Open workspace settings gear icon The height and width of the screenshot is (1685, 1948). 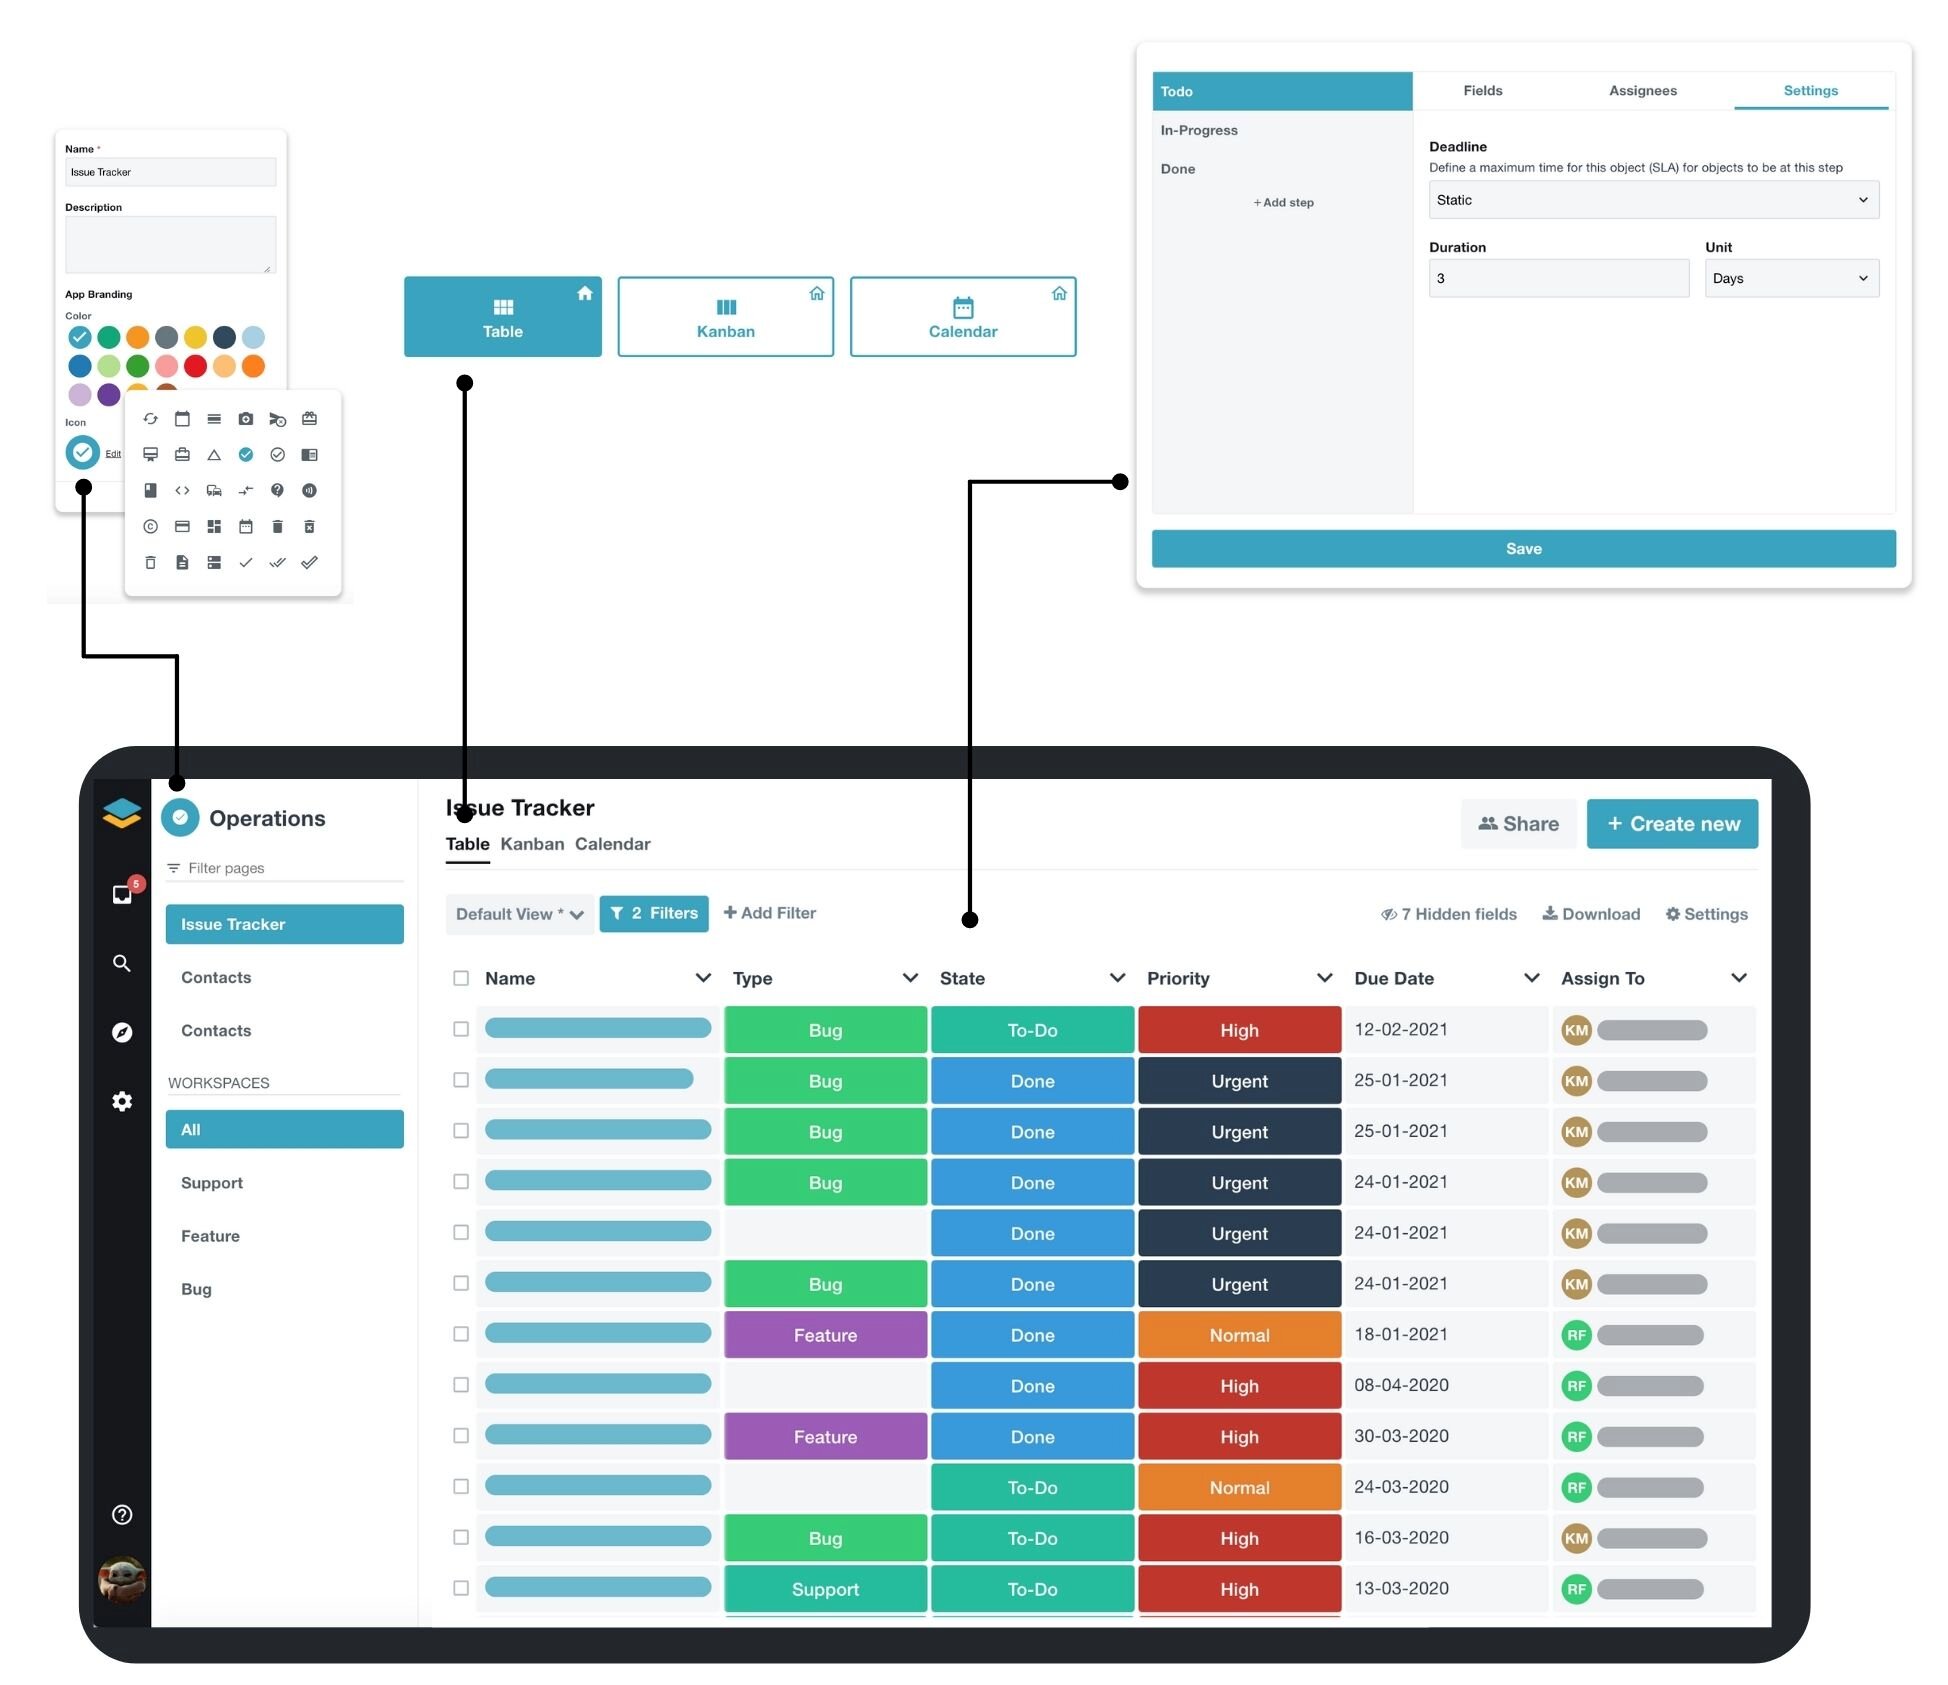click(123, 1094)
